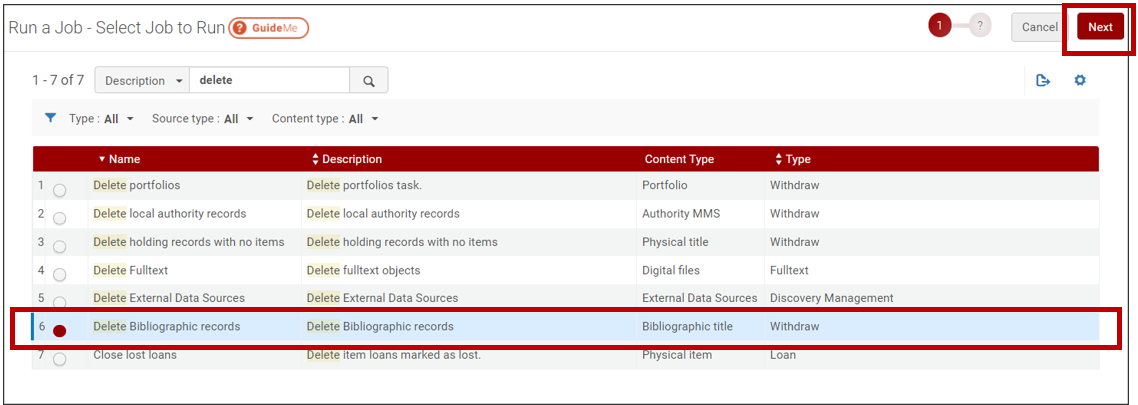The height and width of the screenshot is (405, 1138).
Task: Click the Cancel button
Action: [x=1039, y=27]
